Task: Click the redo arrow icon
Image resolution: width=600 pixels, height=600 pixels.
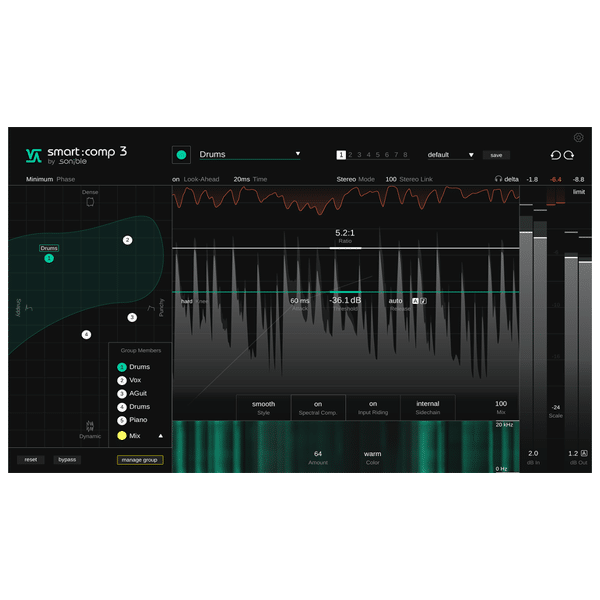Action: tap(569, 155)
